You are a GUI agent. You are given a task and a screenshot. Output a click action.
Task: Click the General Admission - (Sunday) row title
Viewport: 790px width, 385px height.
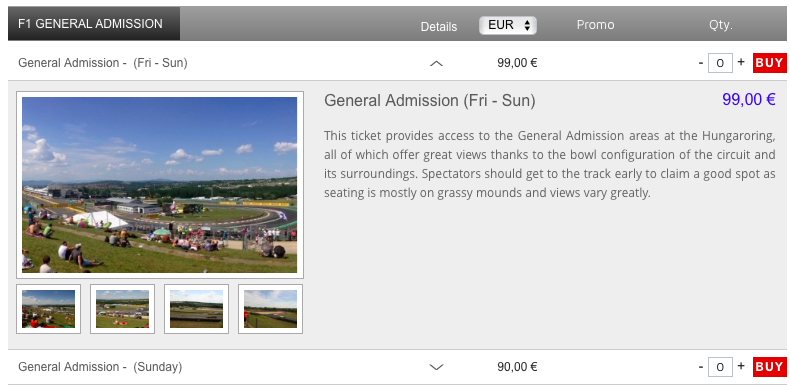[100, 367]
